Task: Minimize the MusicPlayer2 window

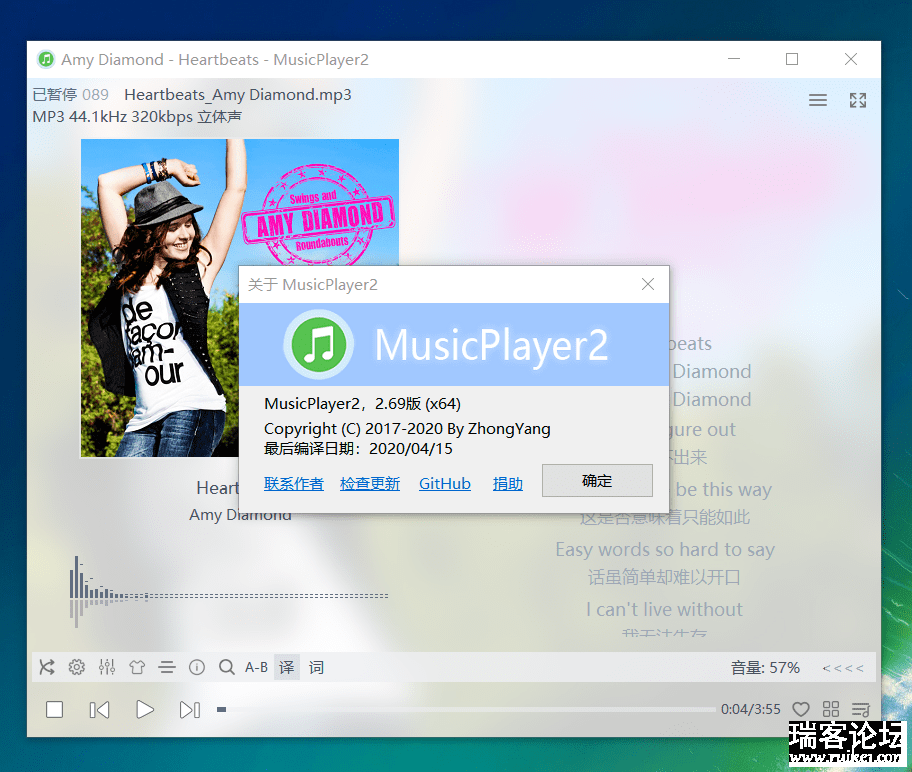Action: coord(734,59)
